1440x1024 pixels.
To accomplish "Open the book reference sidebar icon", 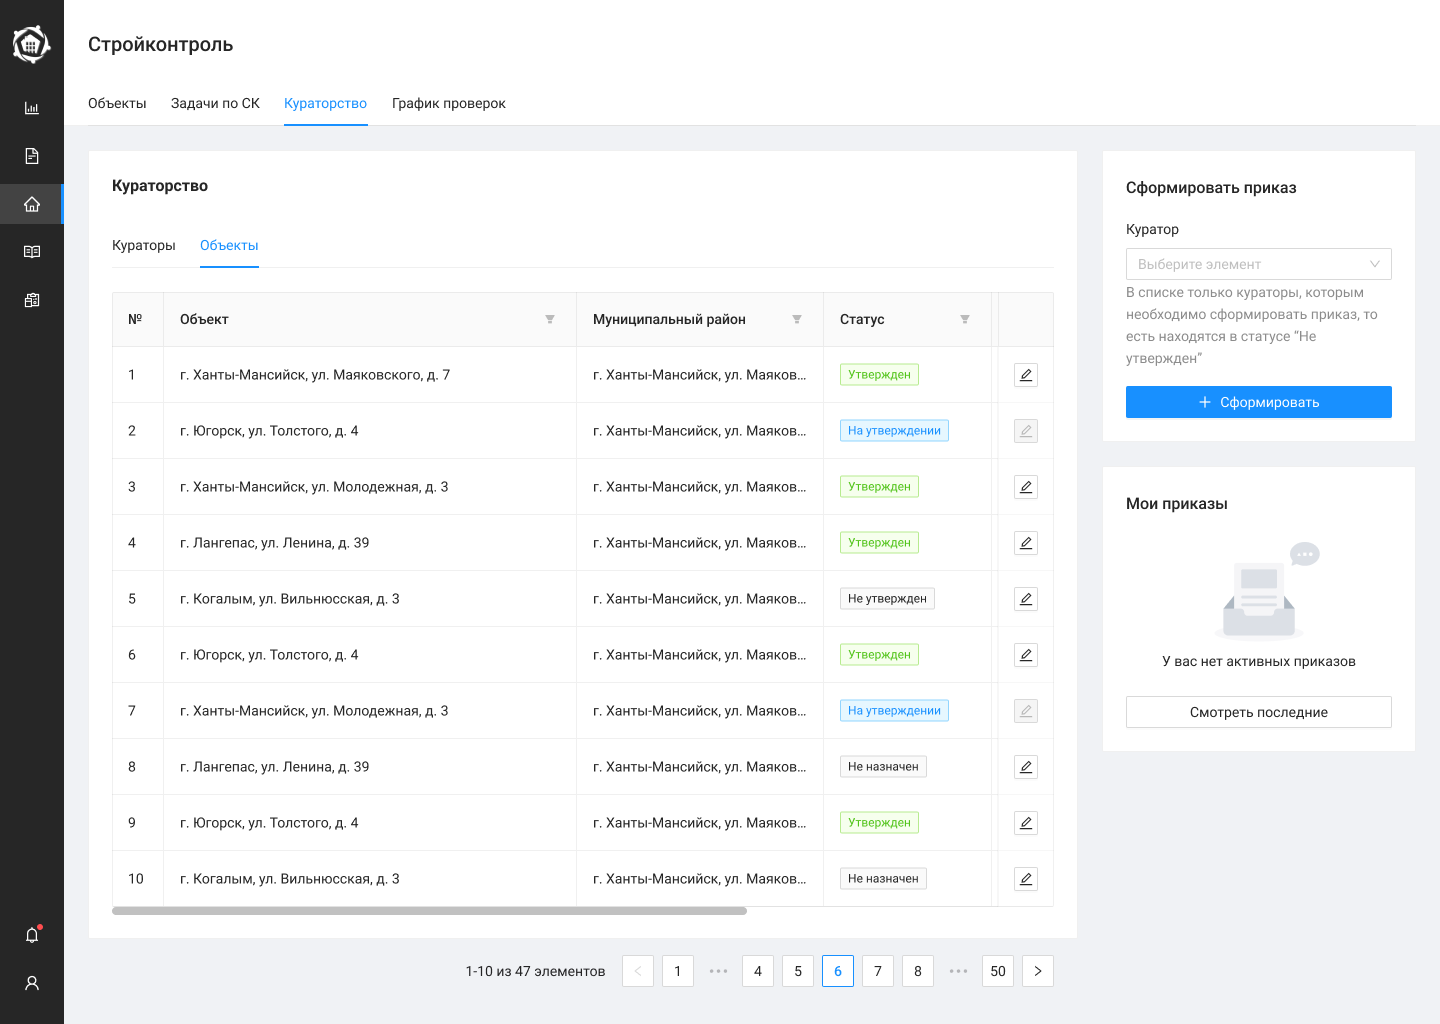I will pos(32,252).
